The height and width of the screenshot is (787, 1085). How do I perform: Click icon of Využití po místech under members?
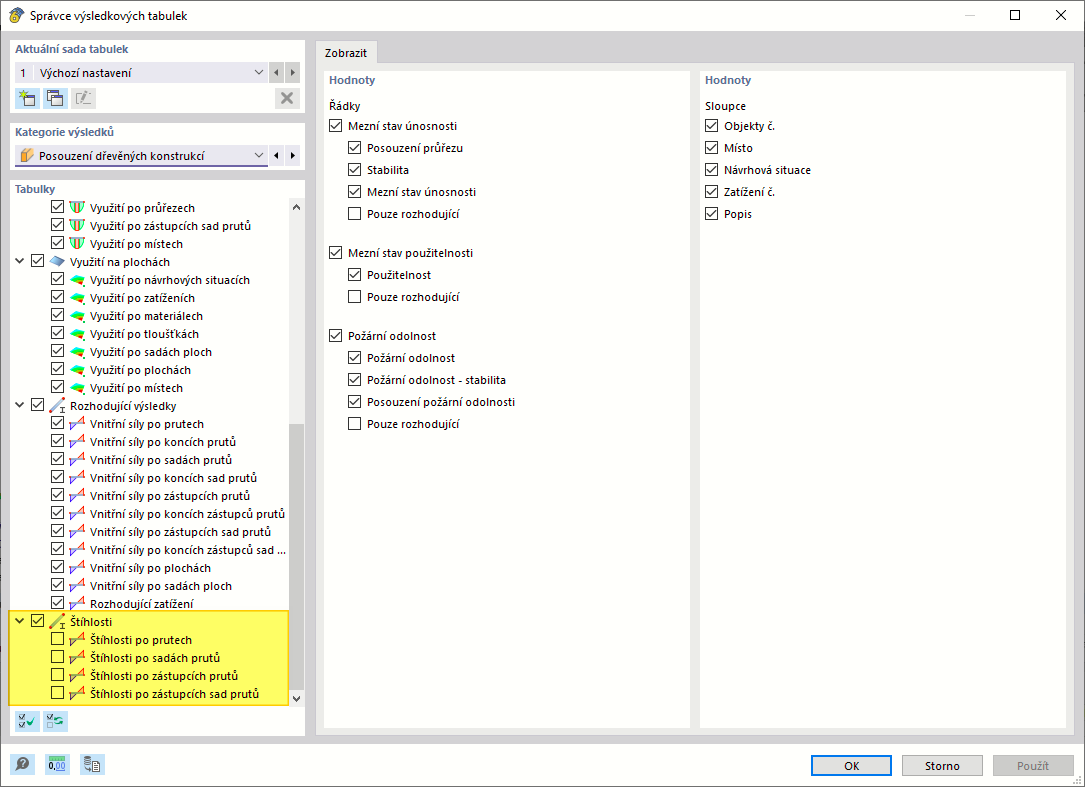click(77, 244)
